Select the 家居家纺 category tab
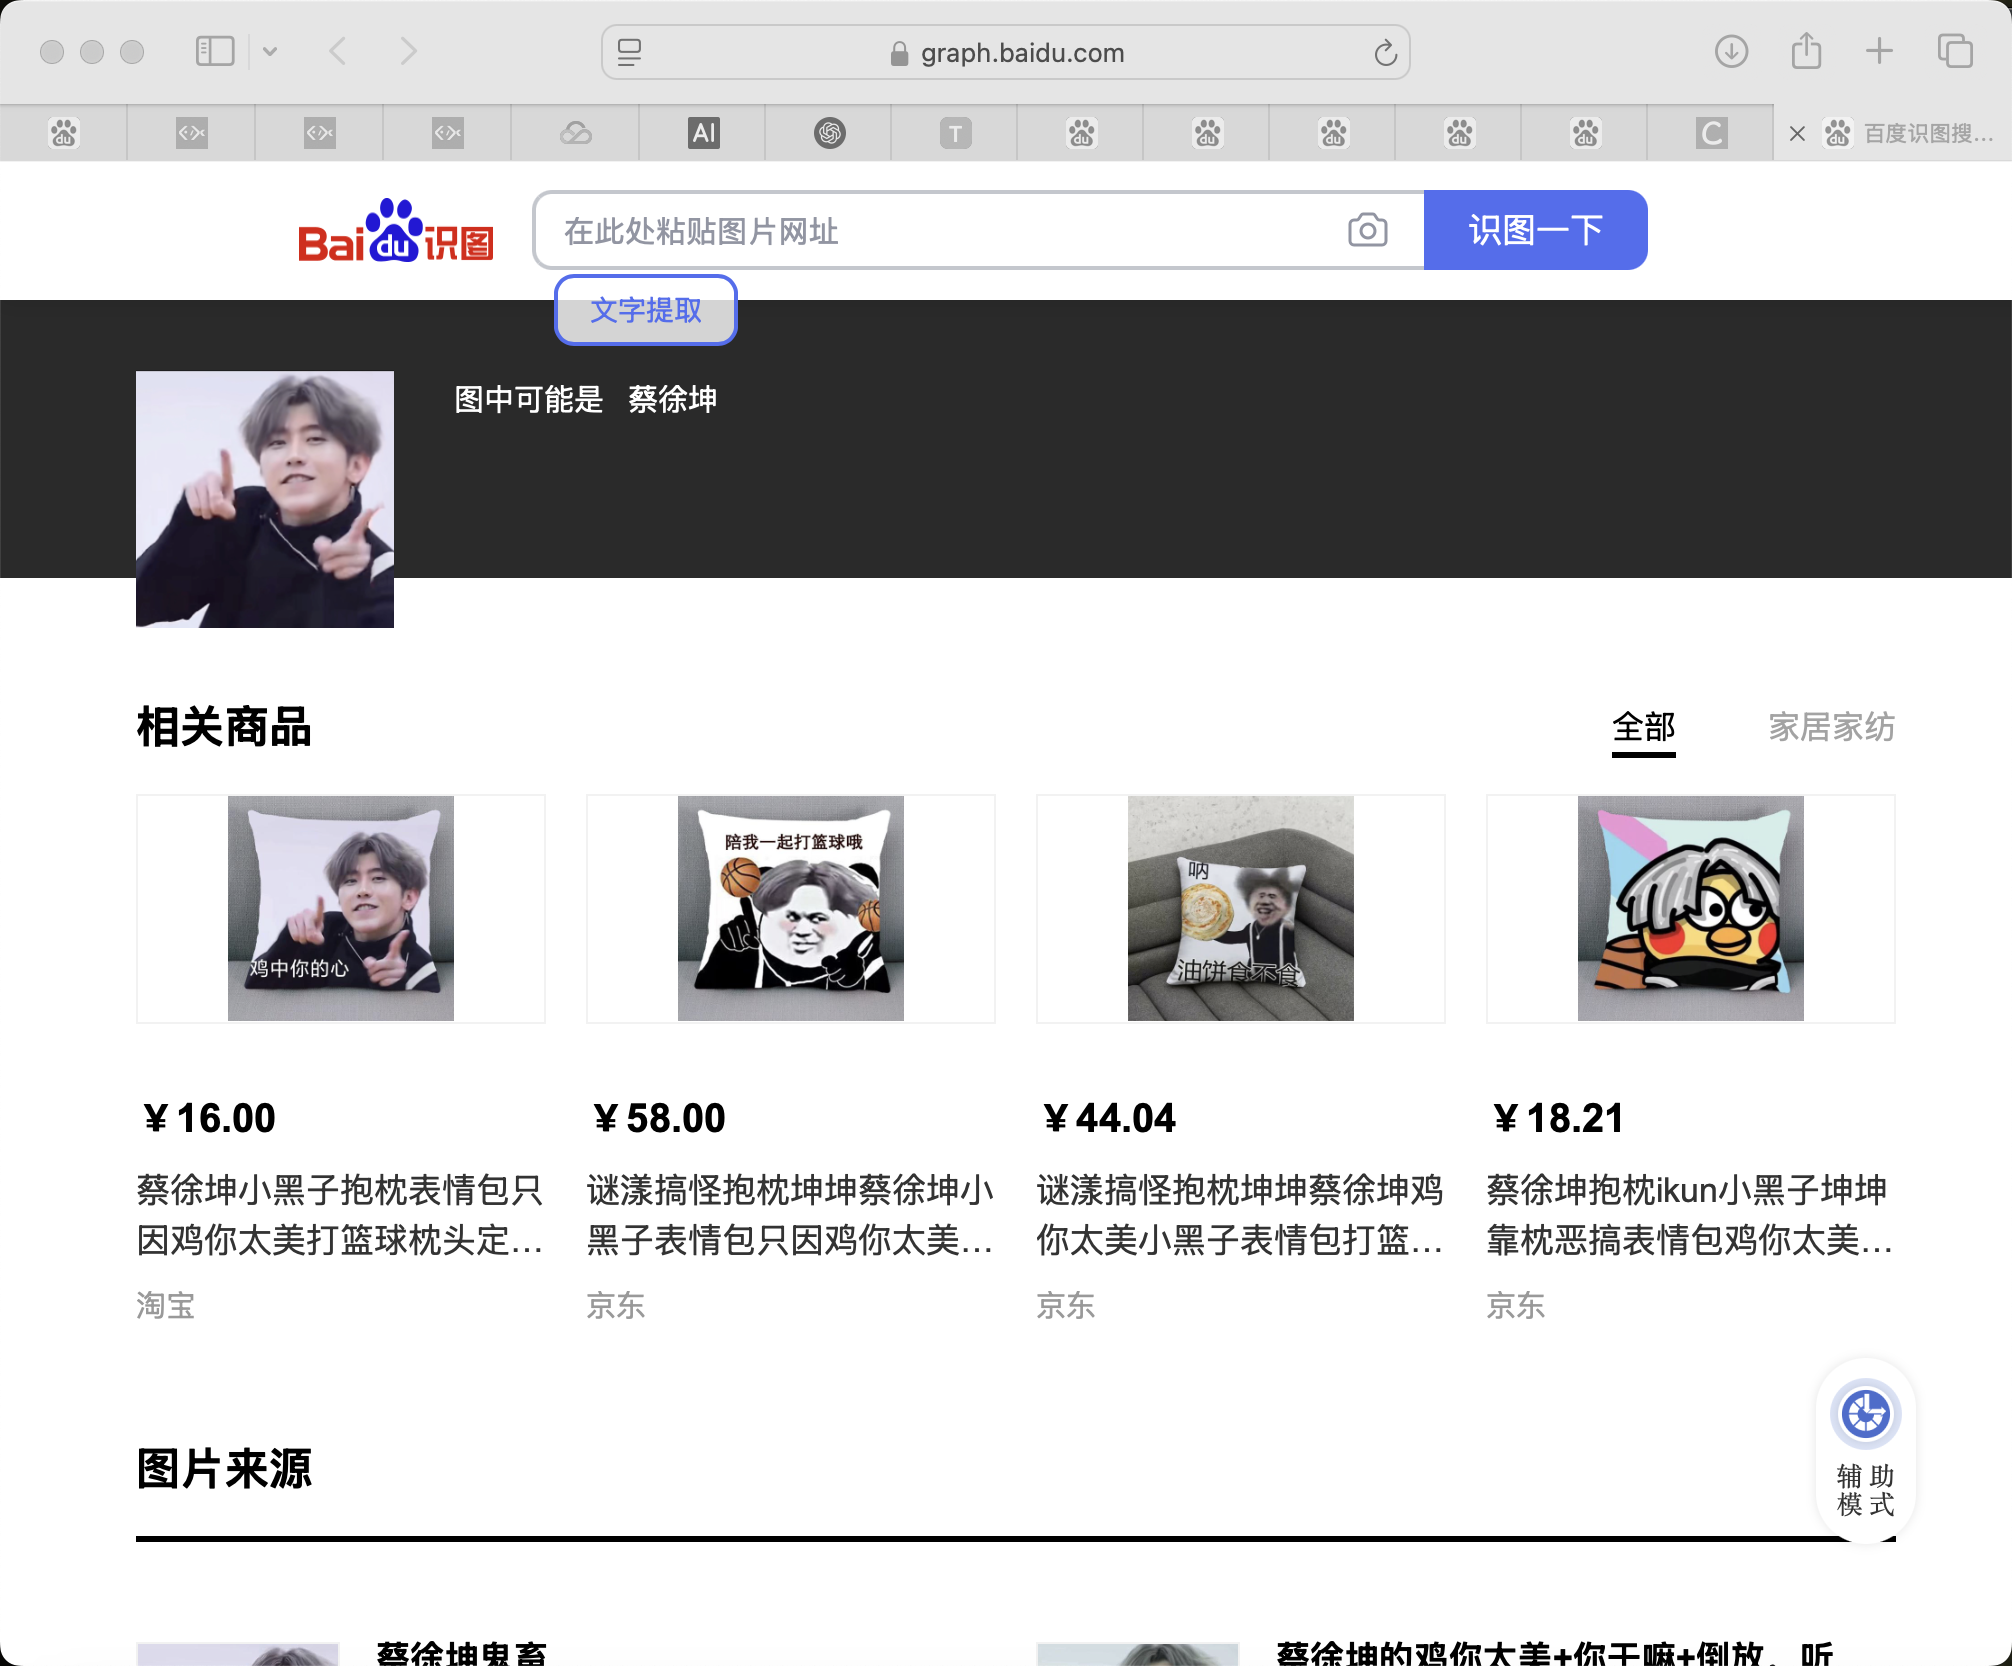 [1831, 728]
